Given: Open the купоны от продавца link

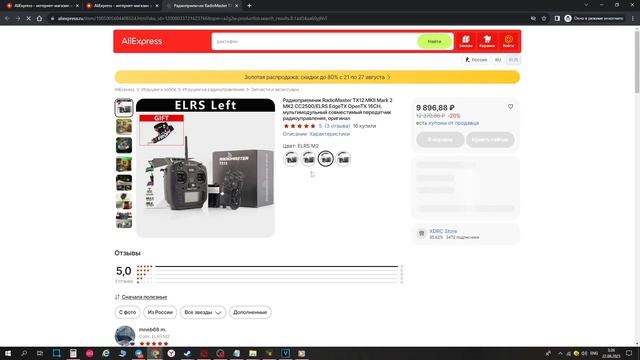Looking at the screenshot, I should pyautogui.click(x=453, y=123).
